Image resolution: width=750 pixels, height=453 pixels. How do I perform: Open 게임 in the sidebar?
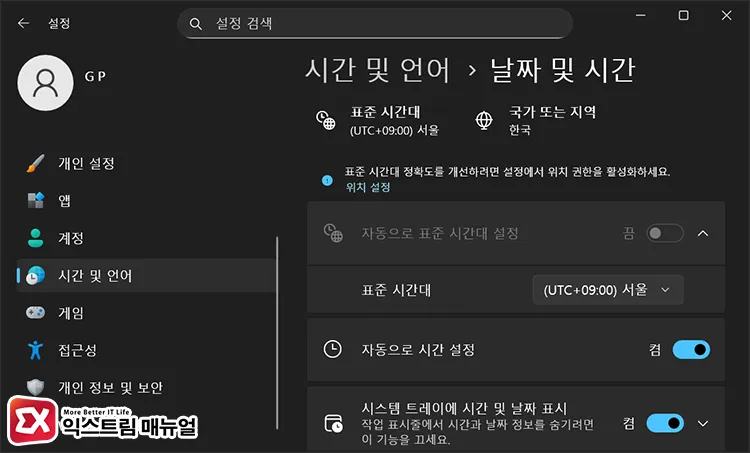(146, 313)
